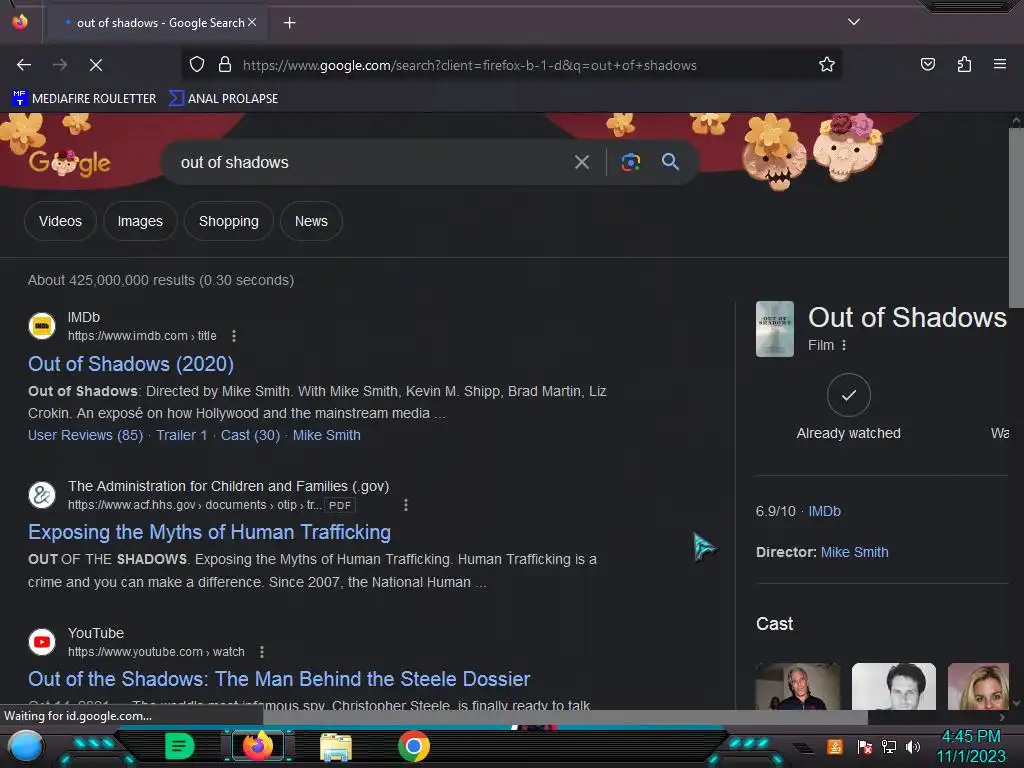The image size is (1024, 768).
Task: Switch to Firefox in the taskbar
Action: click(258, 746)
